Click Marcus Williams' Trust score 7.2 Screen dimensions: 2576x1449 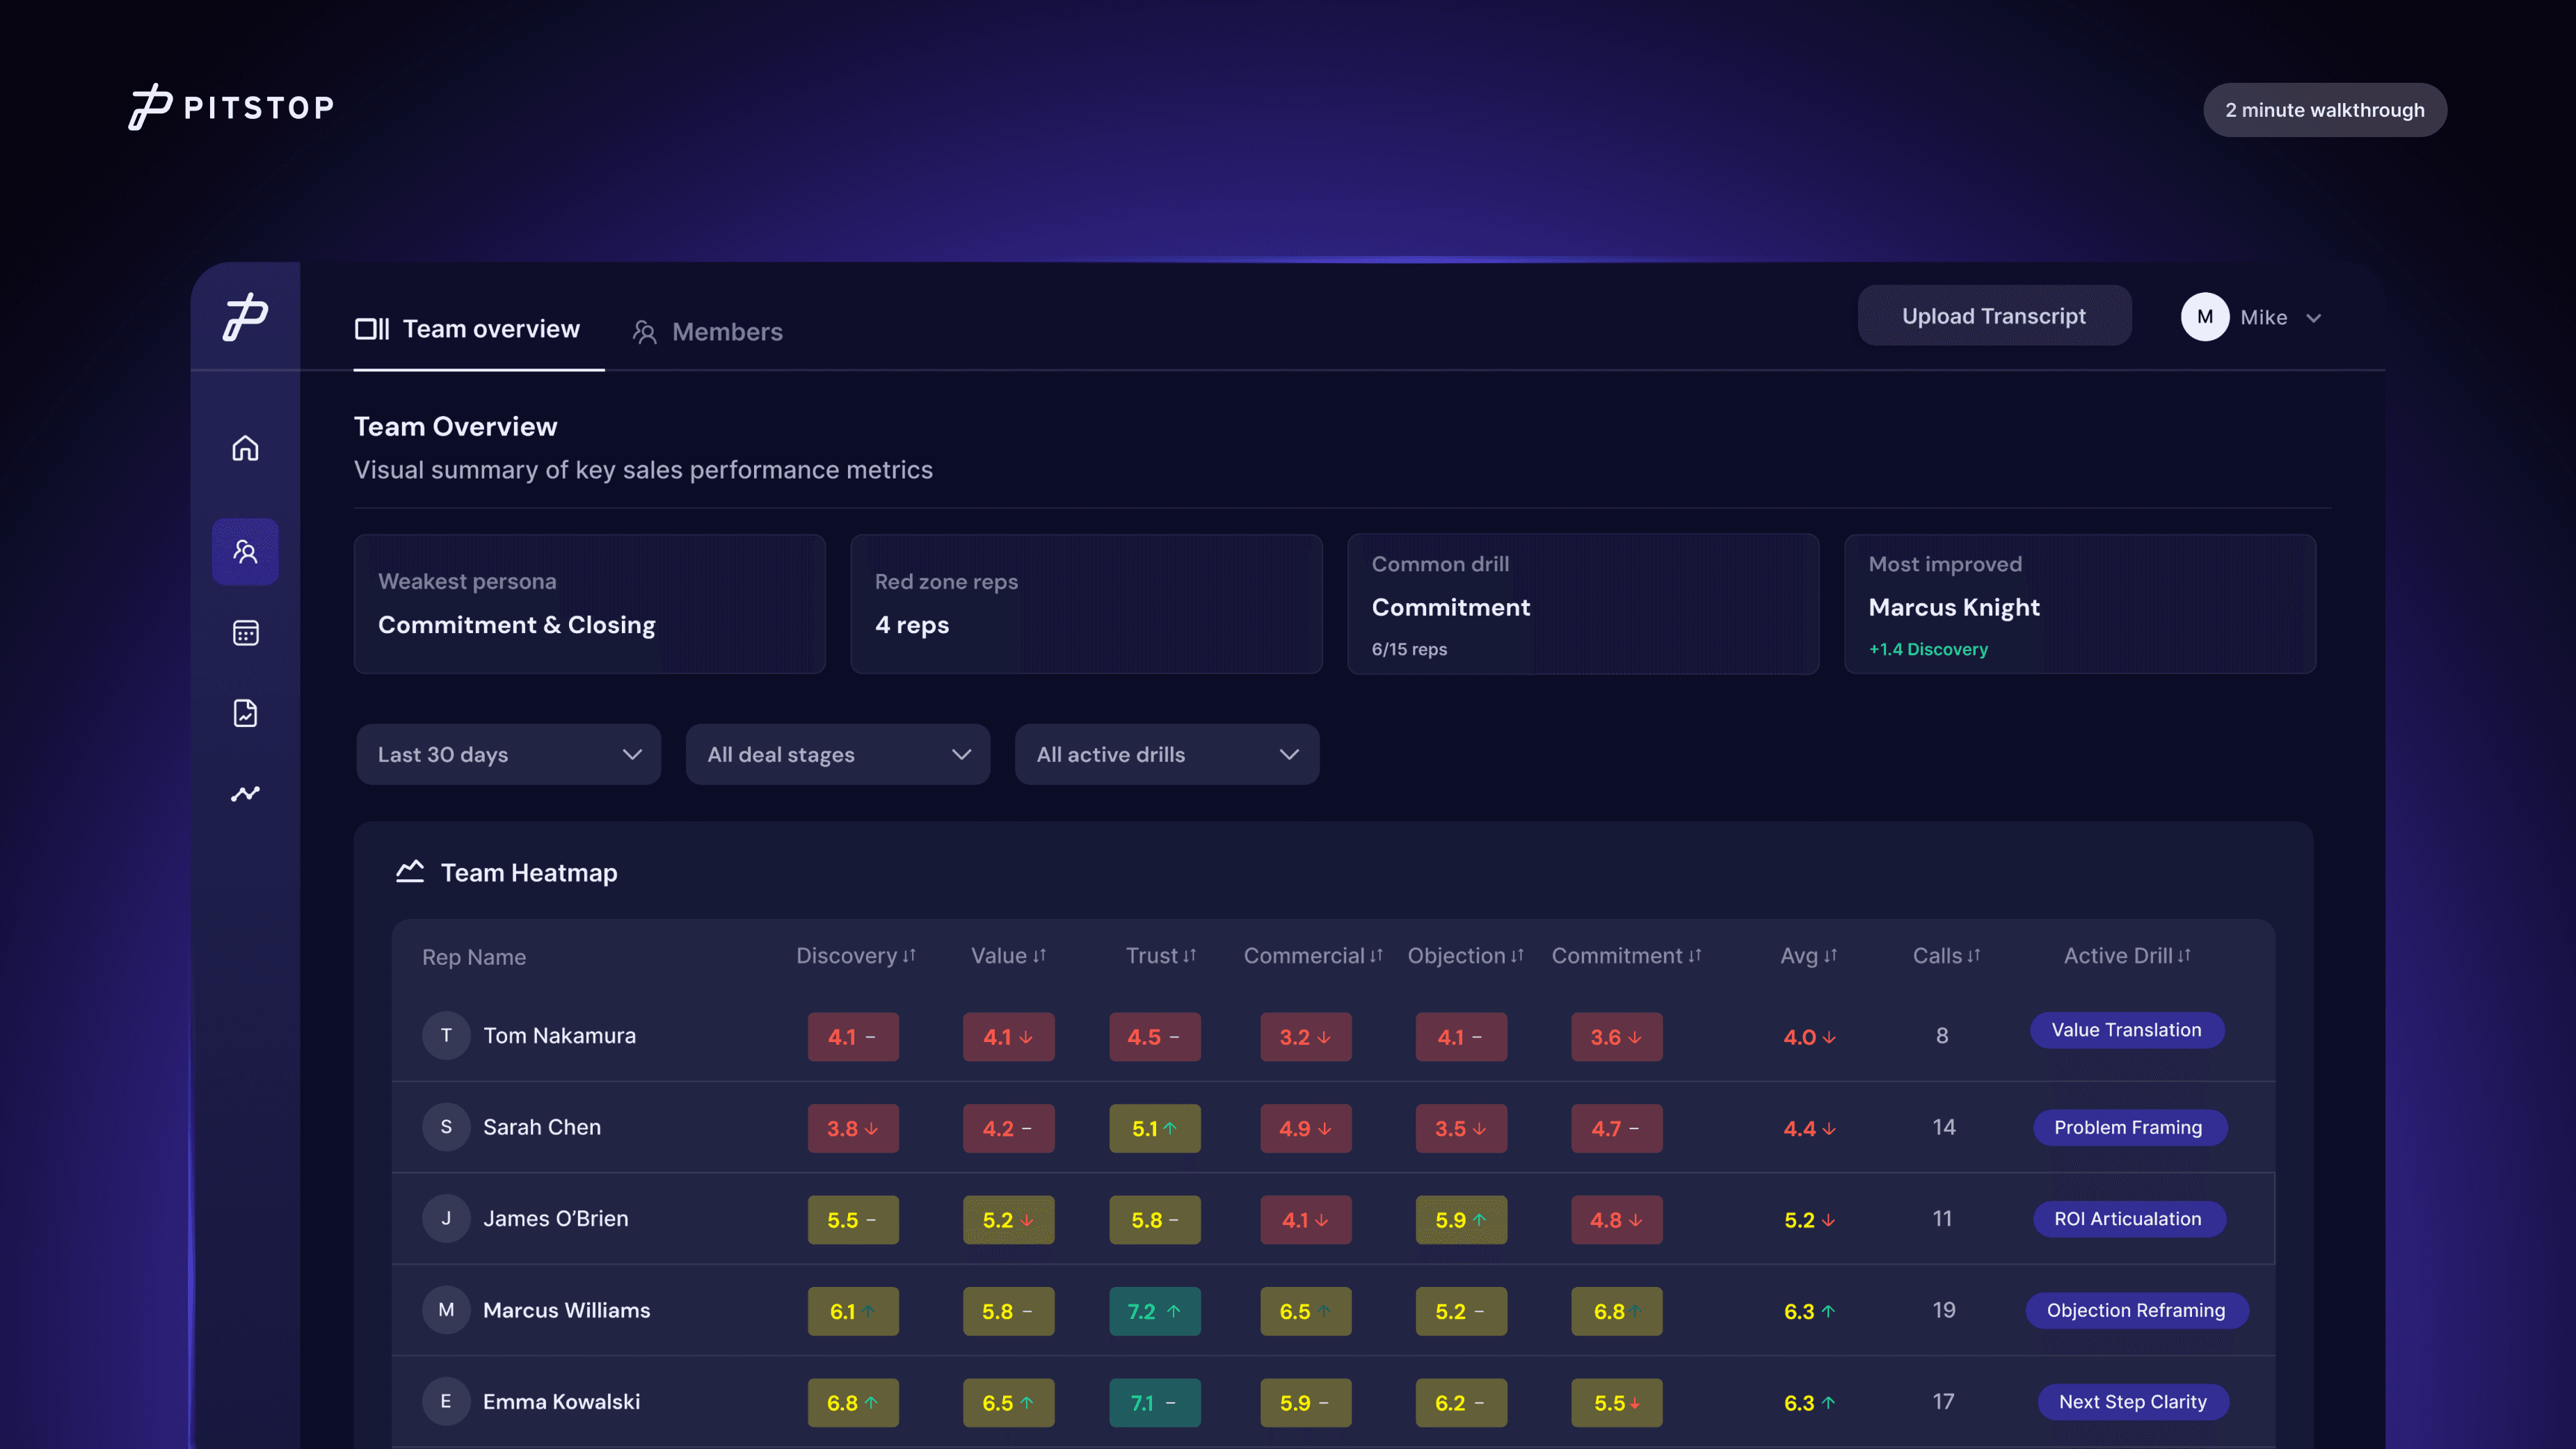(1155, 1312)
